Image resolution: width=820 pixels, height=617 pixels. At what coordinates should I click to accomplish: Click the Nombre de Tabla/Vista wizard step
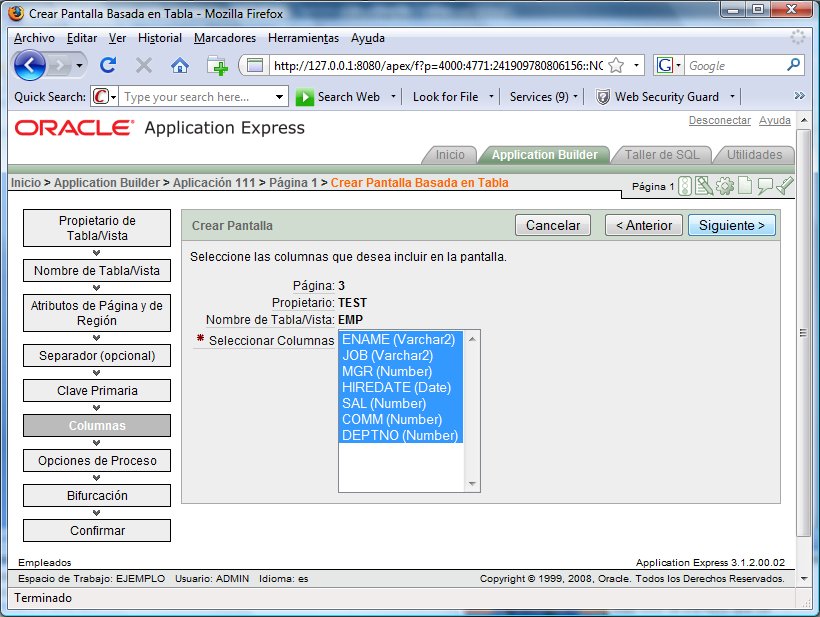[x=97, y=270]
